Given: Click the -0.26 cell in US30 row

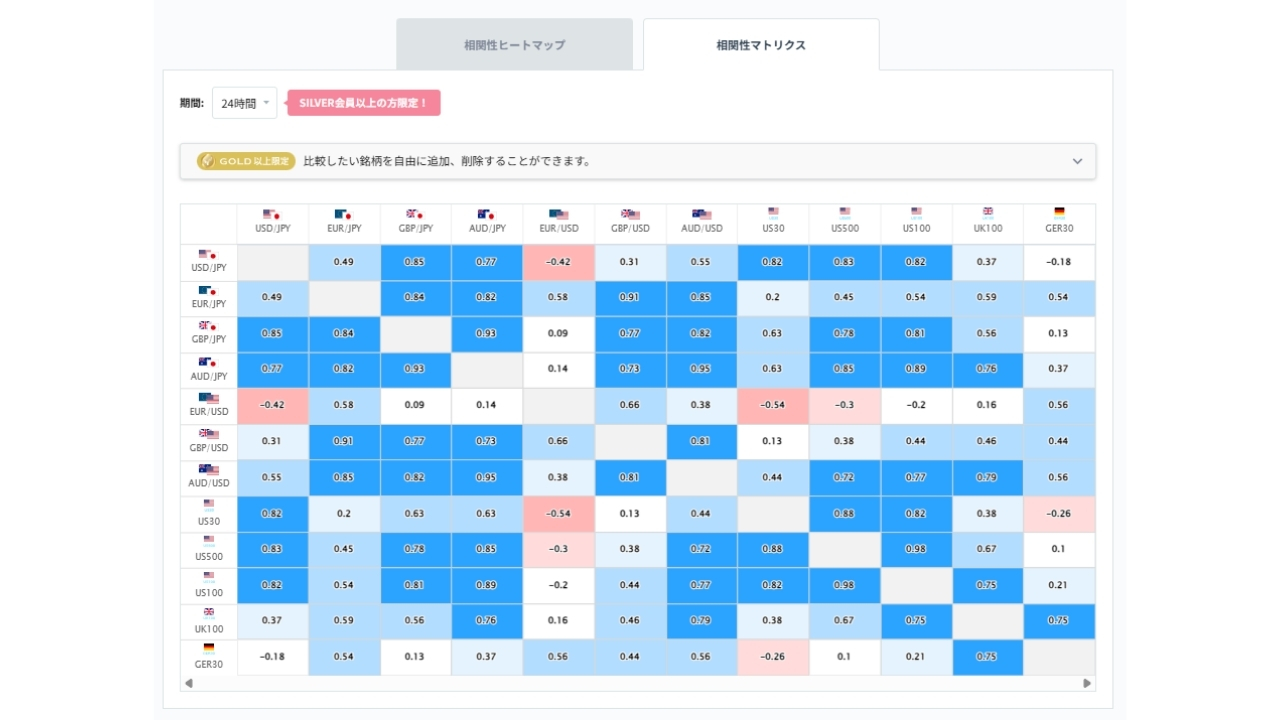Looking at the screenshot, I should tap(1059, 513).
